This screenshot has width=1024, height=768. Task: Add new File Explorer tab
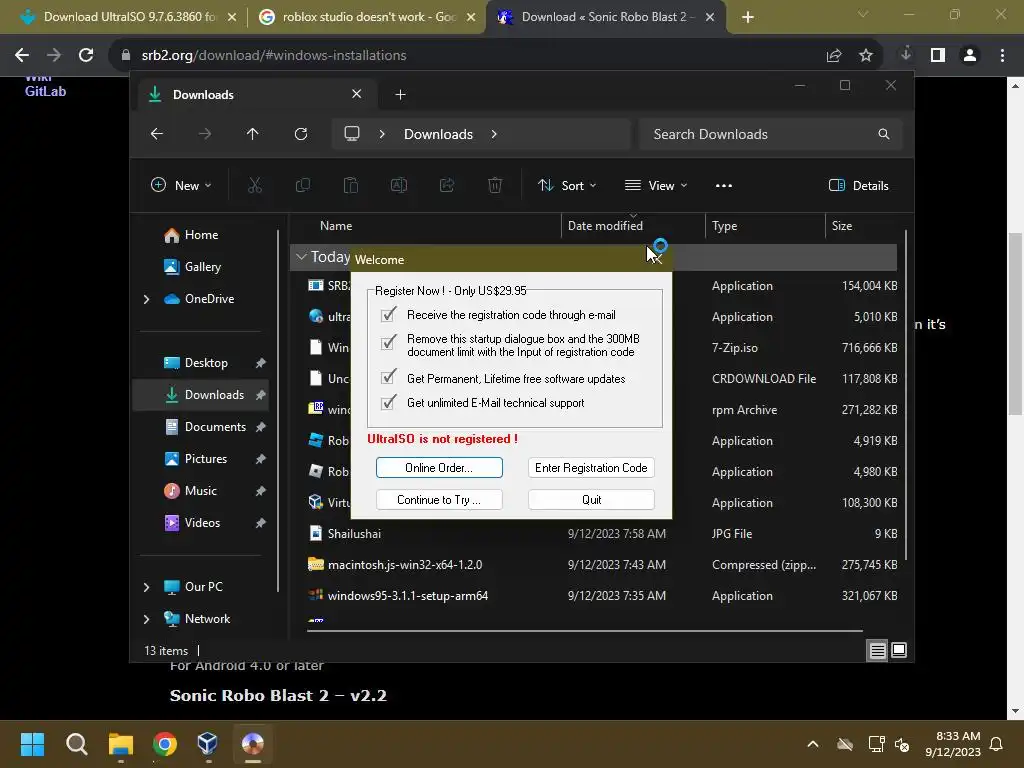tap(400, 95)
